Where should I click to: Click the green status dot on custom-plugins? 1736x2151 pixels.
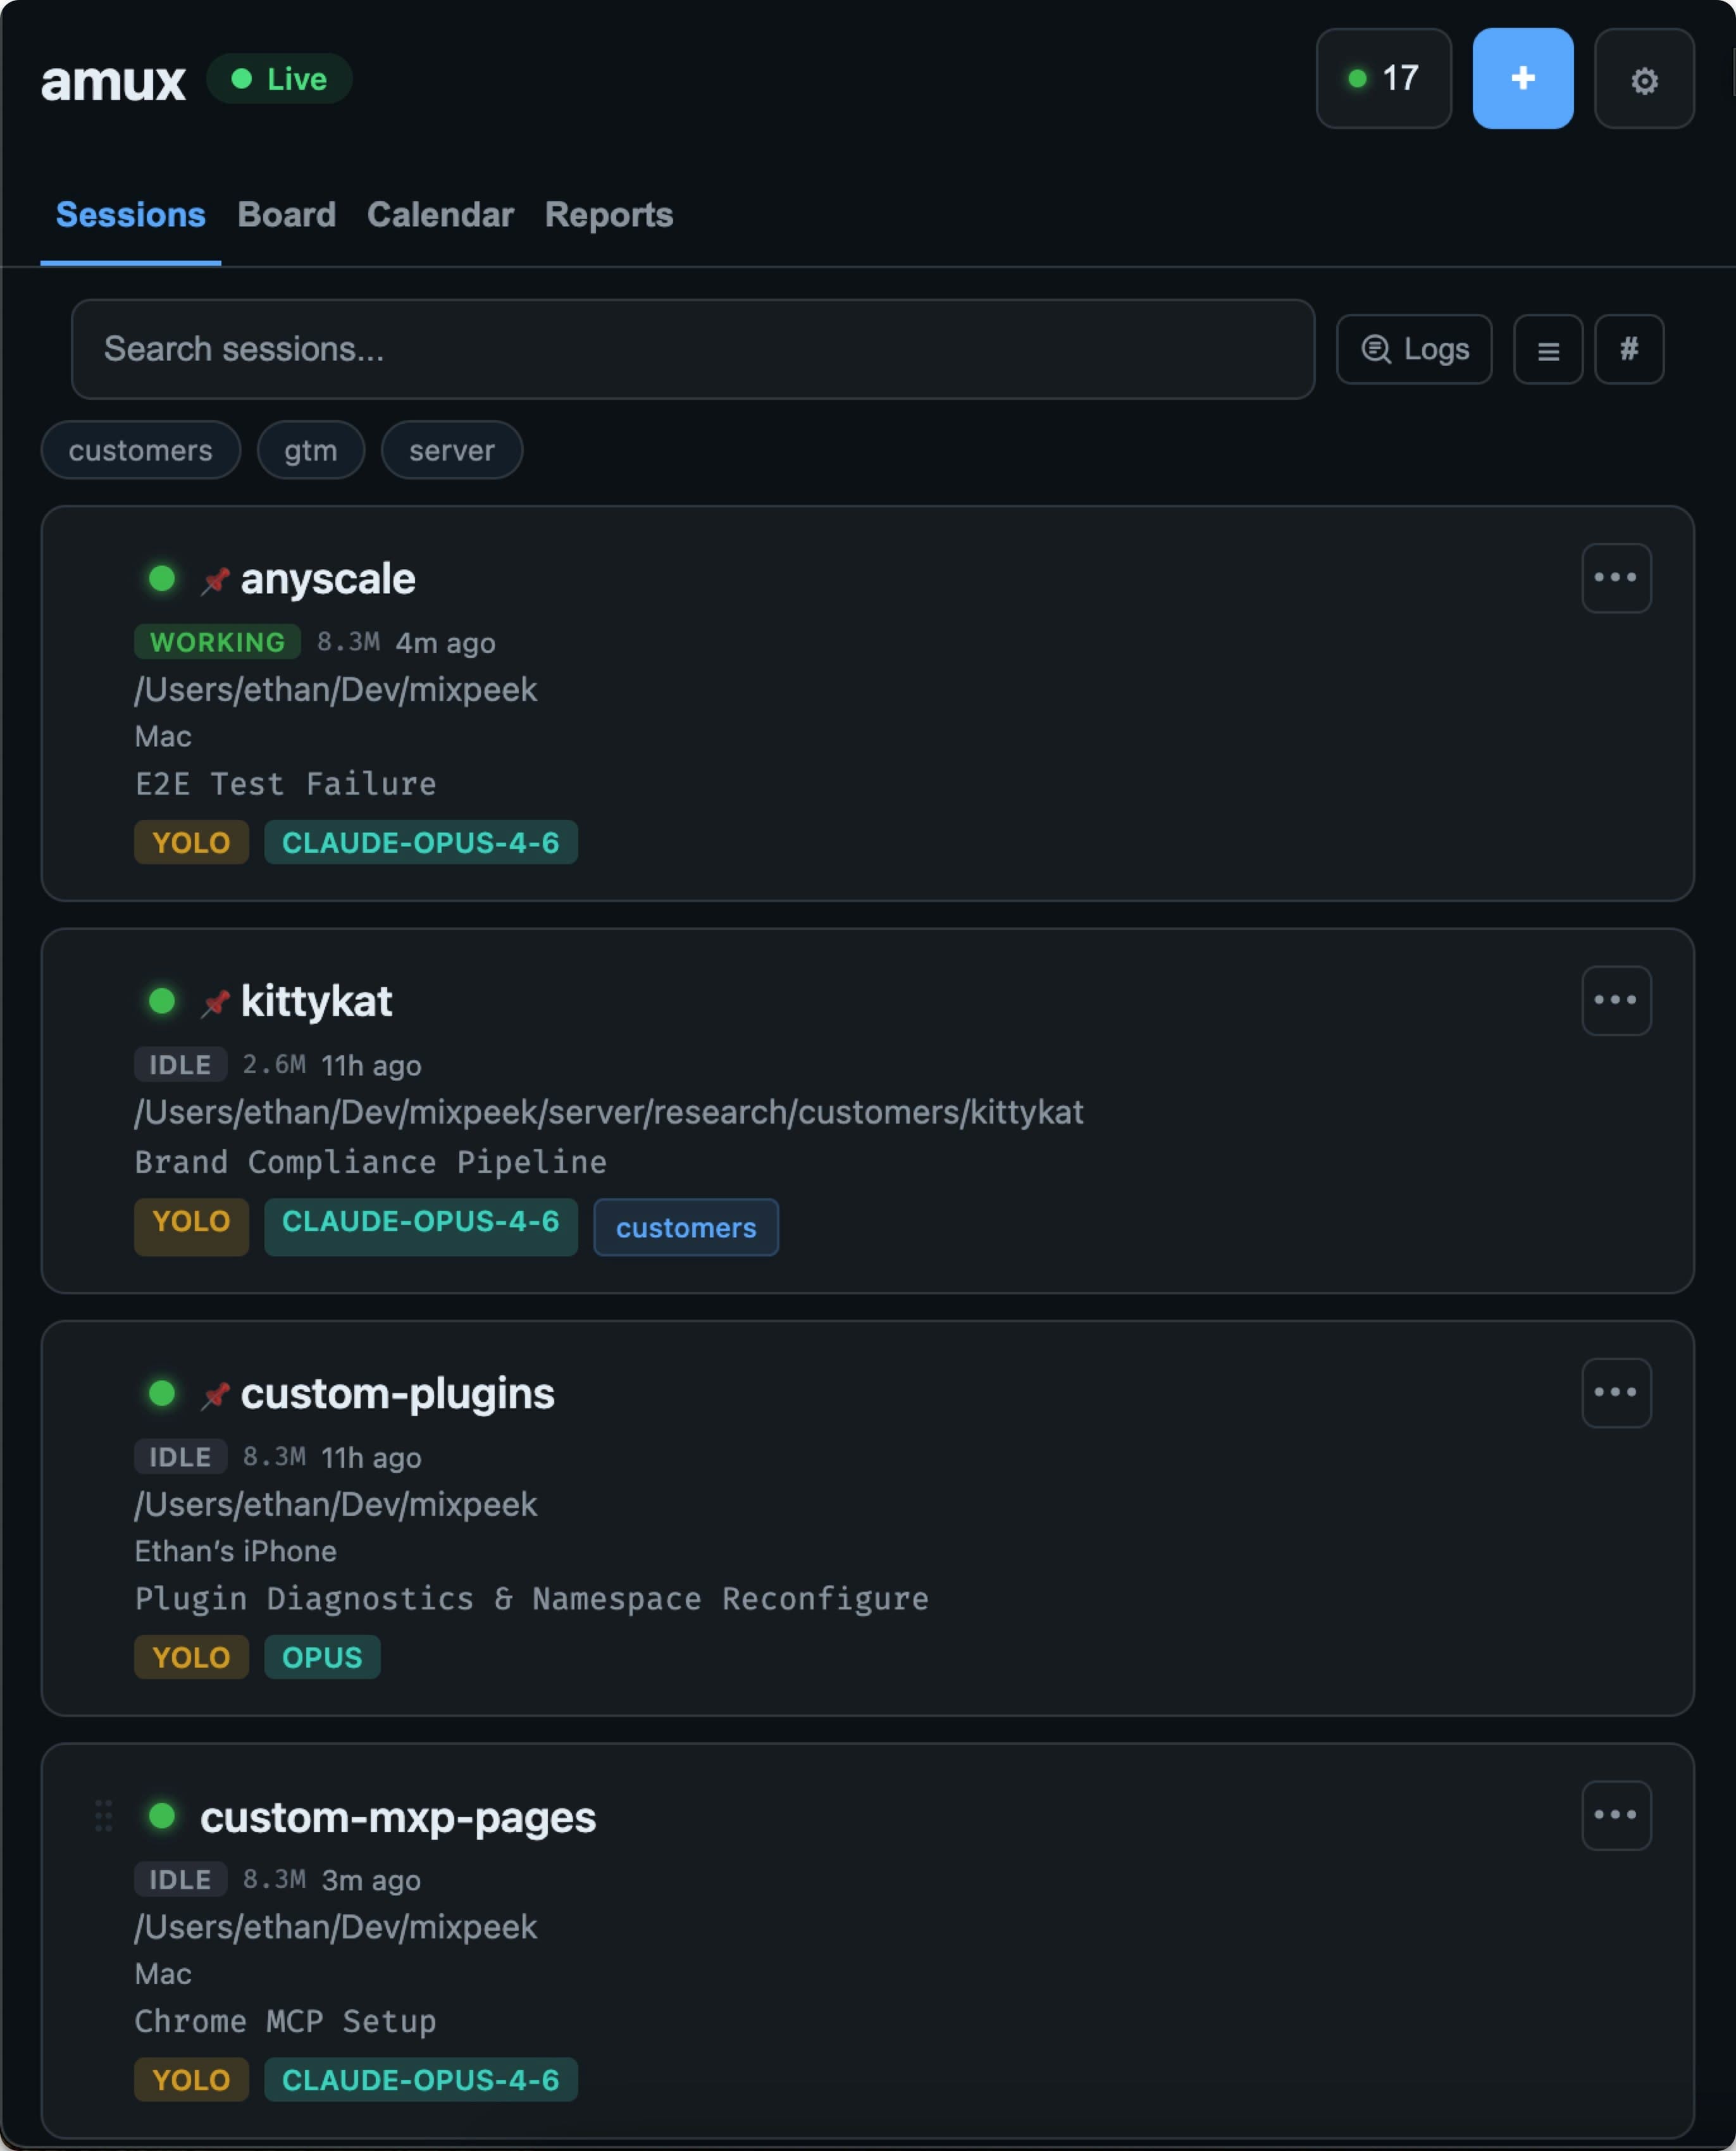coord(162,1393)
